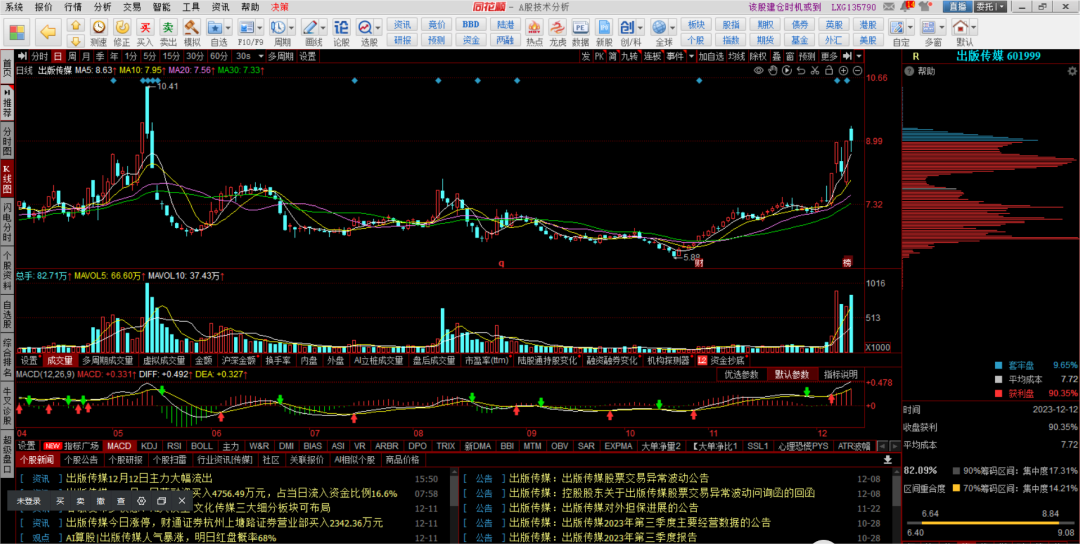Click the 未登录 not-logged-in trade bar
The image size is (1080, 544).
tap(29, 501)
